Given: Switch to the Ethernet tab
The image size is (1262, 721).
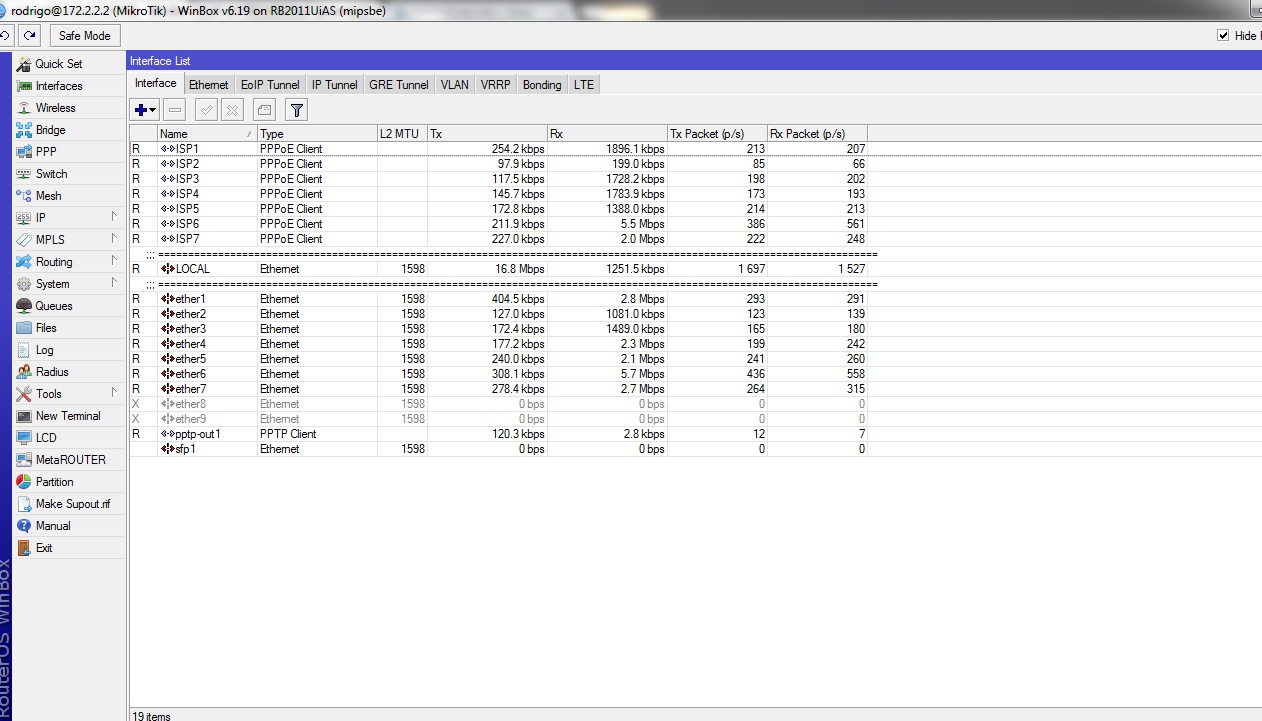Looking at the screenshot, I should point(209,85).
